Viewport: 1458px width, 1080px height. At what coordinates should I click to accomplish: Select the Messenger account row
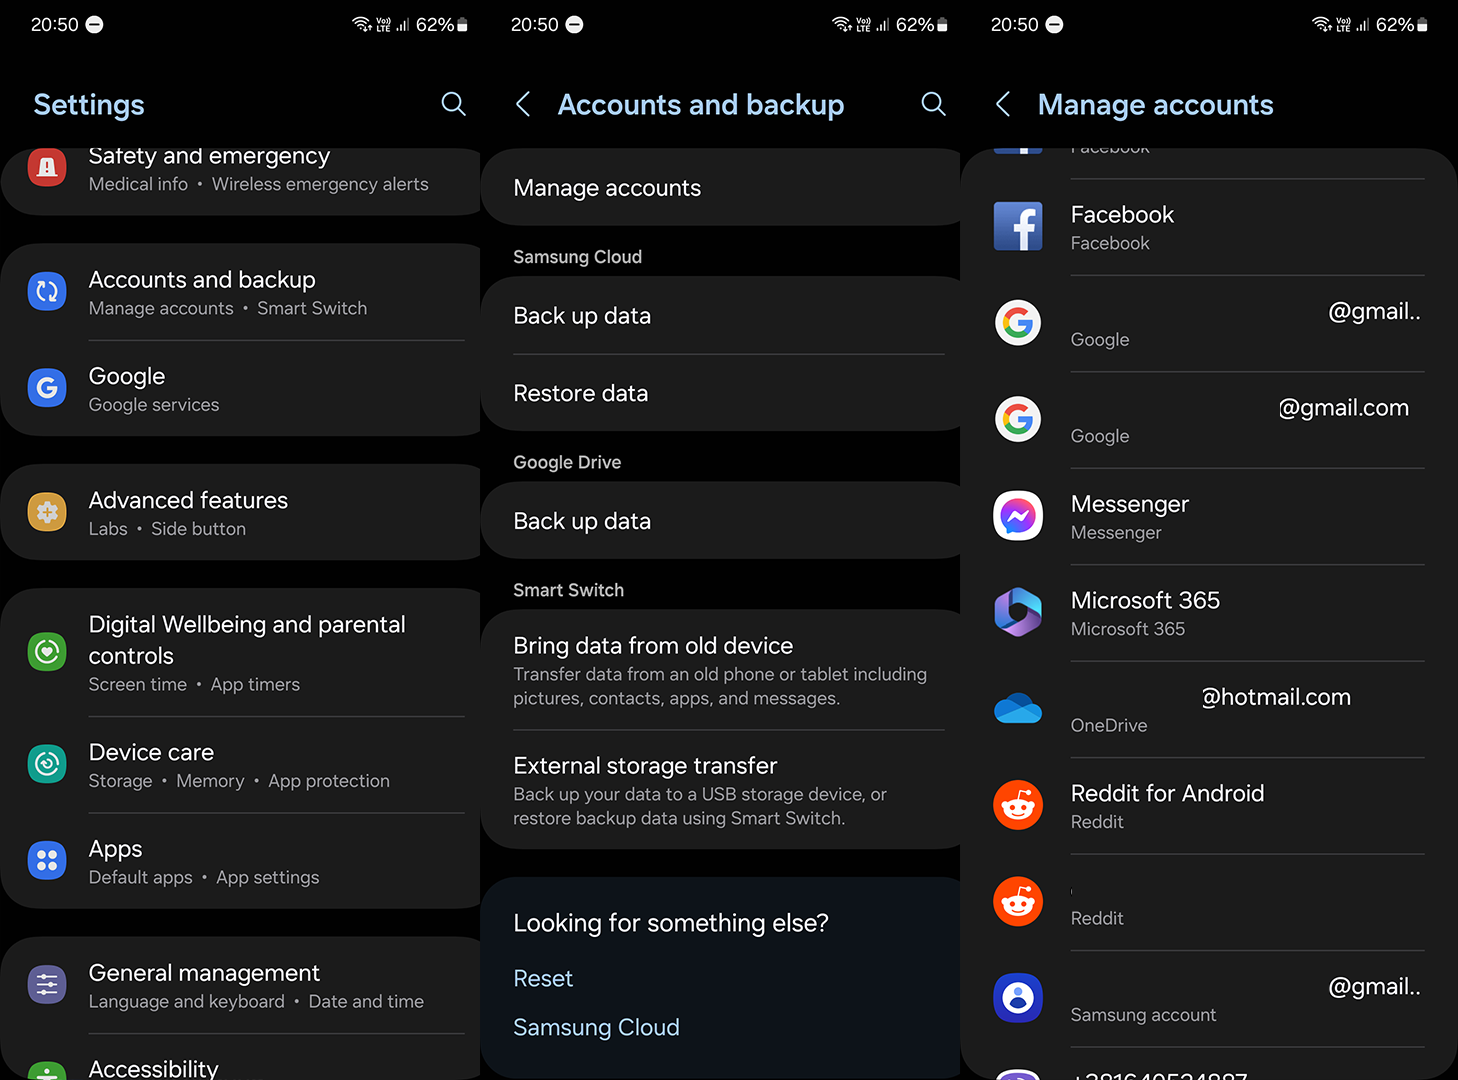(x=1208, y=516)
